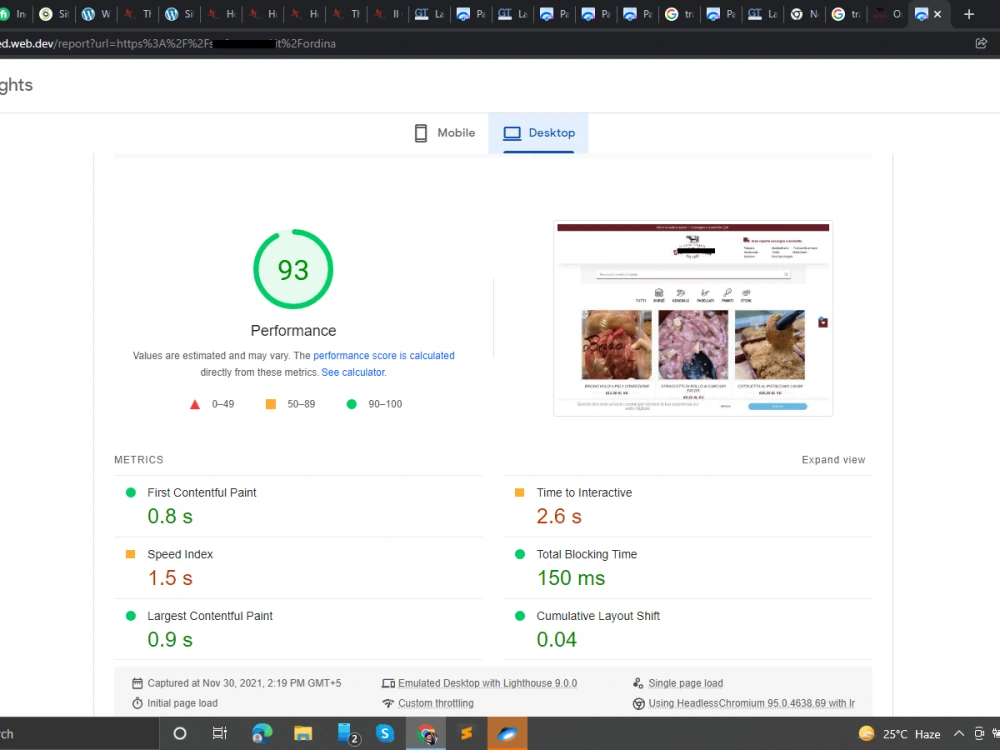Screen dimensions: 1000x750
Task: Click the 'First Contentful Paint' metric label
Action: (x=202, y=492)
